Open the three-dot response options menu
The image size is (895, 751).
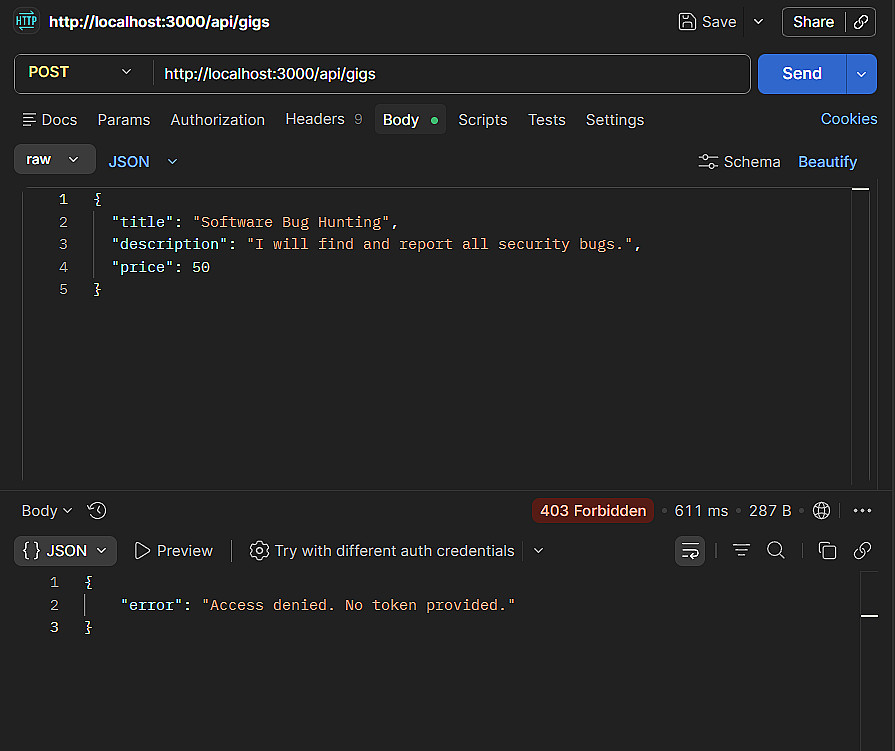coord(862,511)
